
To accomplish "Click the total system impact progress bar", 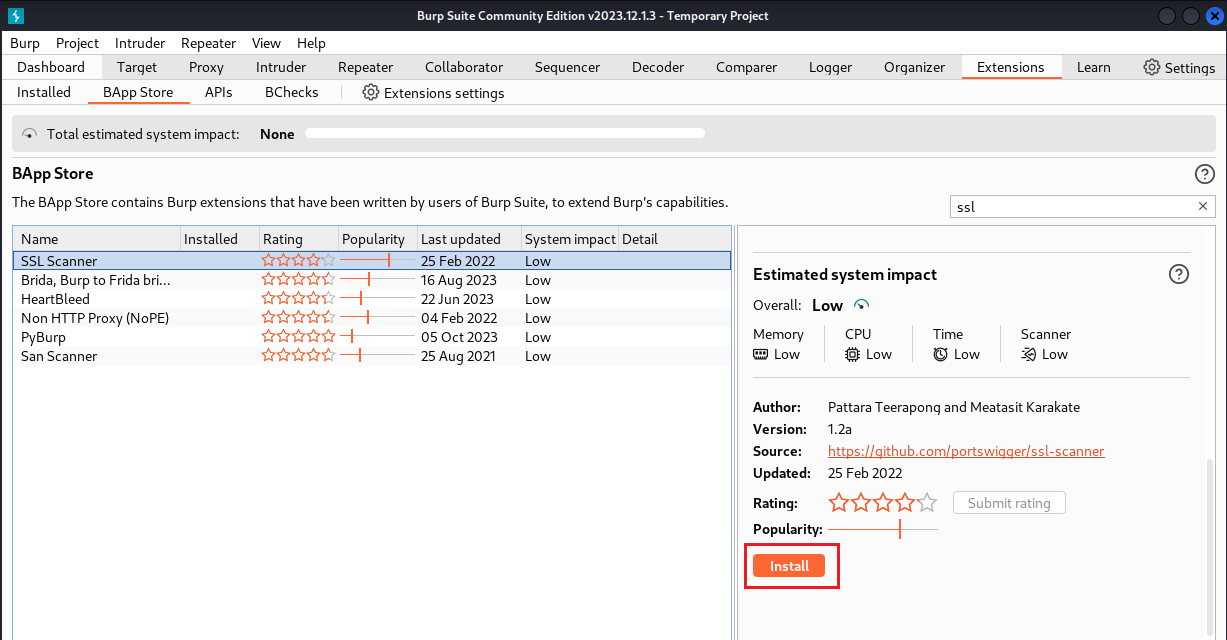I will pos(505,133).
